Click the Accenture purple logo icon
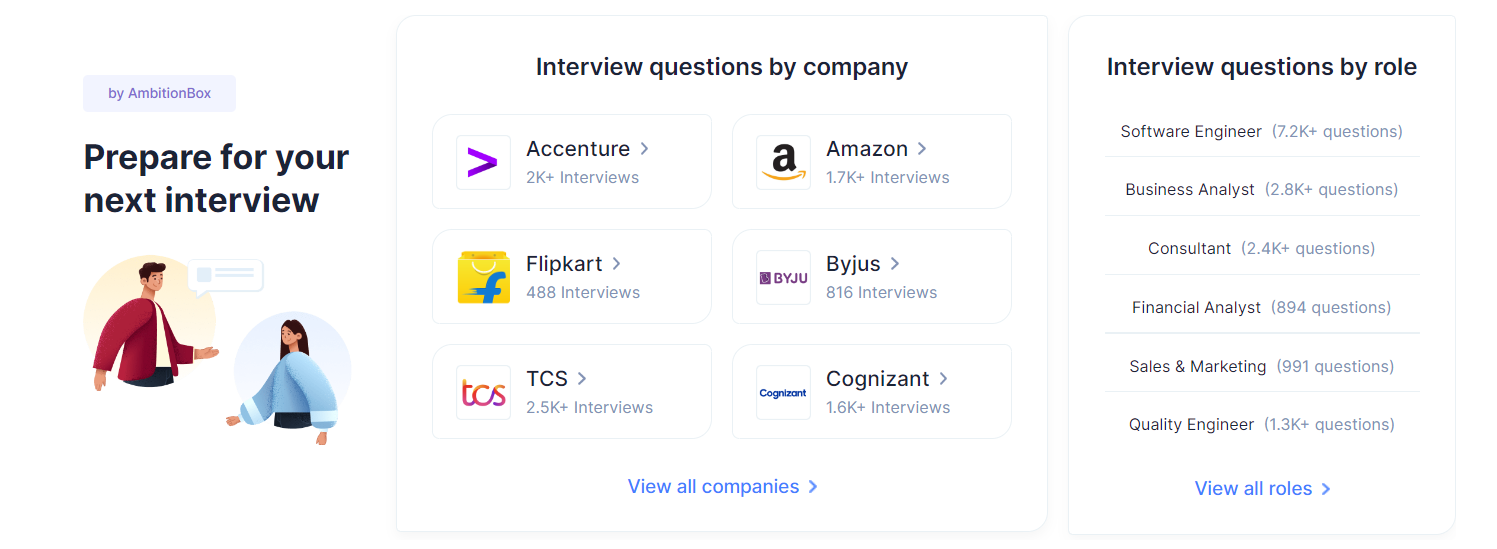The height and width of the screenshot is (549, 1497). coord(483,162)
